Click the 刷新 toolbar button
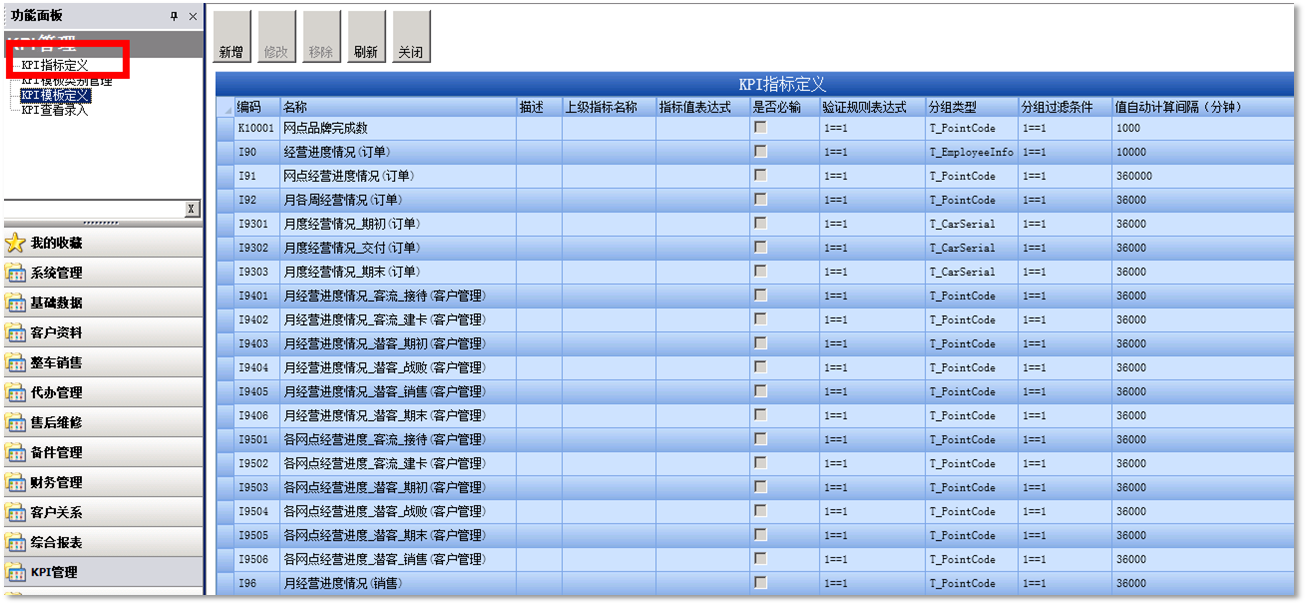 (x=365, y=37)
